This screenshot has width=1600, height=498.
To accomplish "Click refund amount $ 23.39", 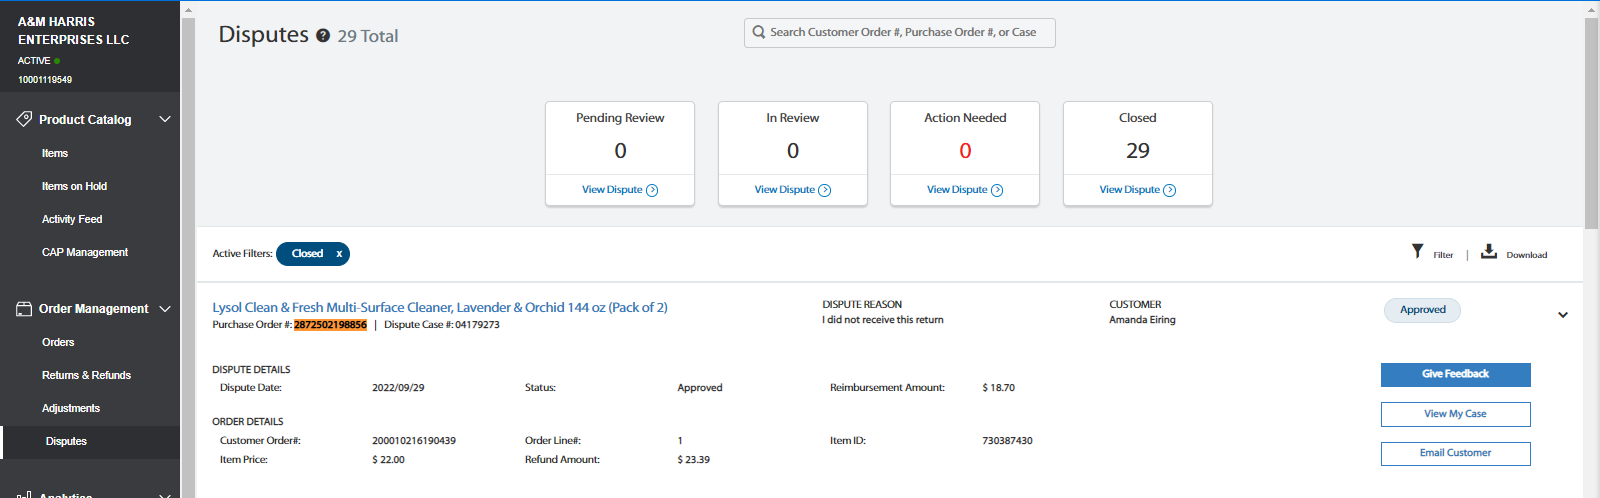I will [693, 460].
